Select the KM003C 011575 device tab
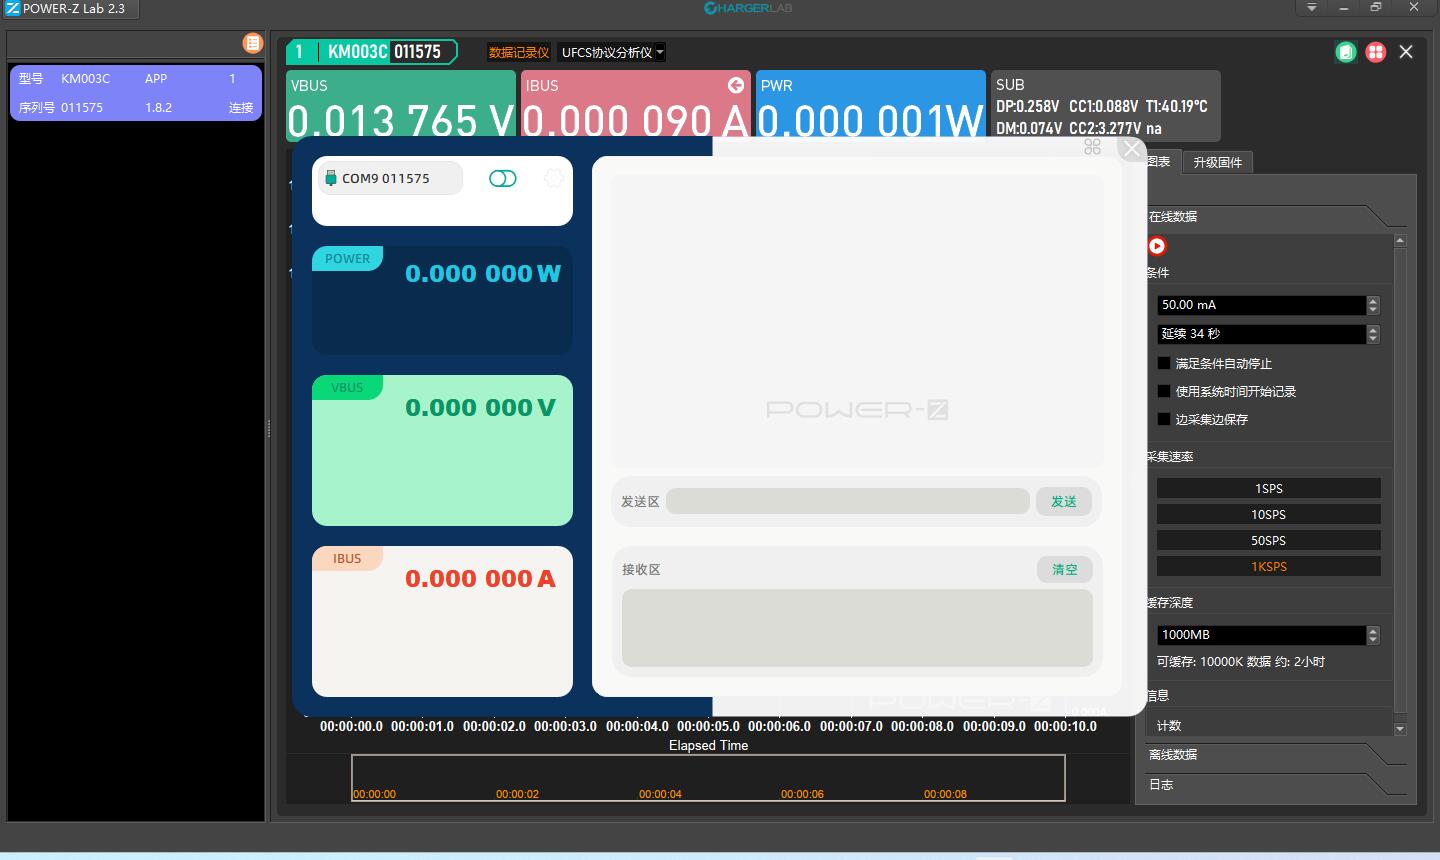 pos(372,52)
